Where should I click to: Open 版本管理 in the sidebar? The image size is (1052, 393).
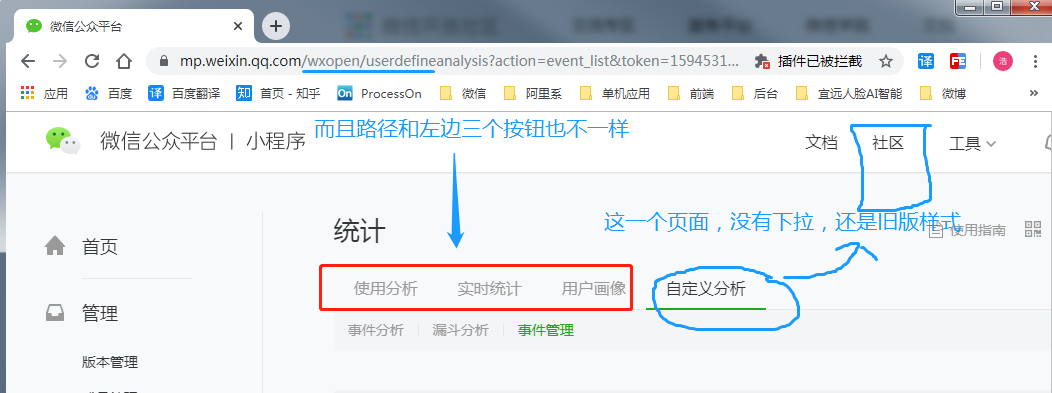(110, 362)
